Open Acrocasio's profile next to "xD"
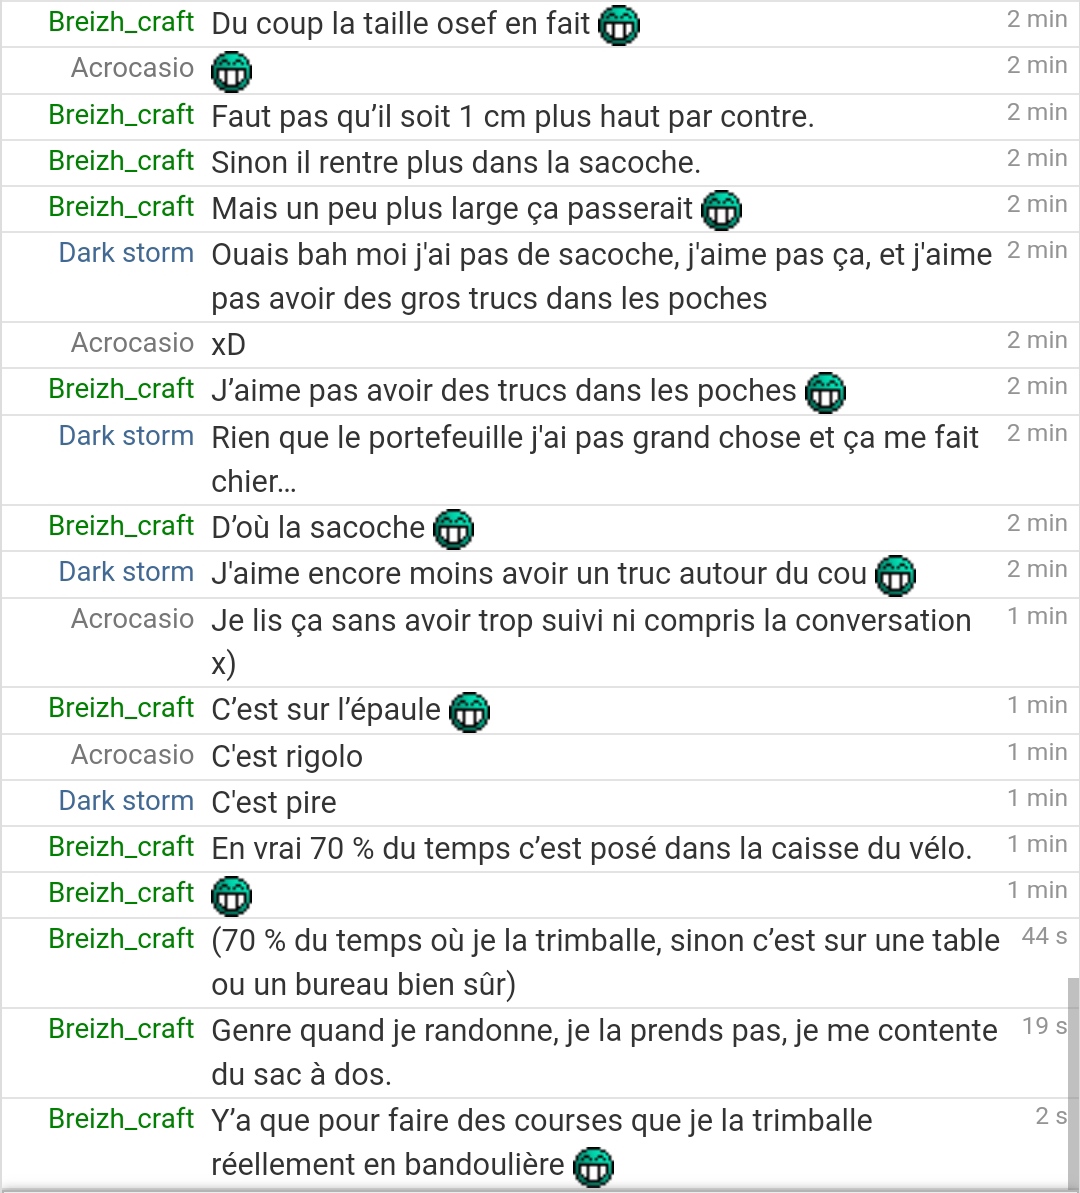This screenshot has height=1193, width=1080. pos(132,343)
